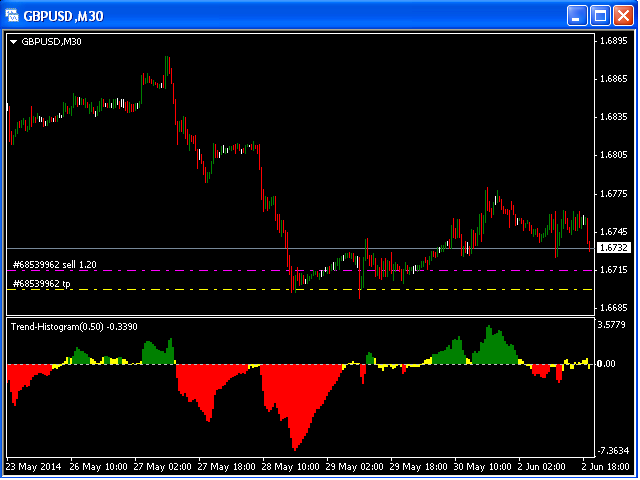Click price scale value 1.6715
640x480 pixels.
(614, 270)
